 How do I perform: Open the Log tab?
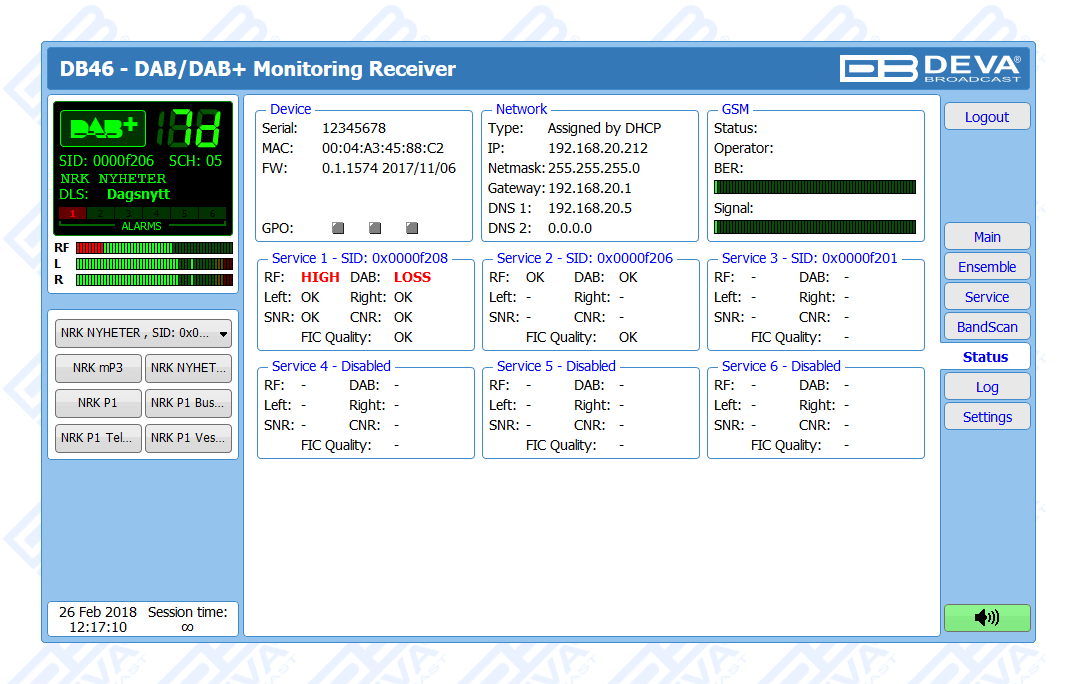click(986, 387)
